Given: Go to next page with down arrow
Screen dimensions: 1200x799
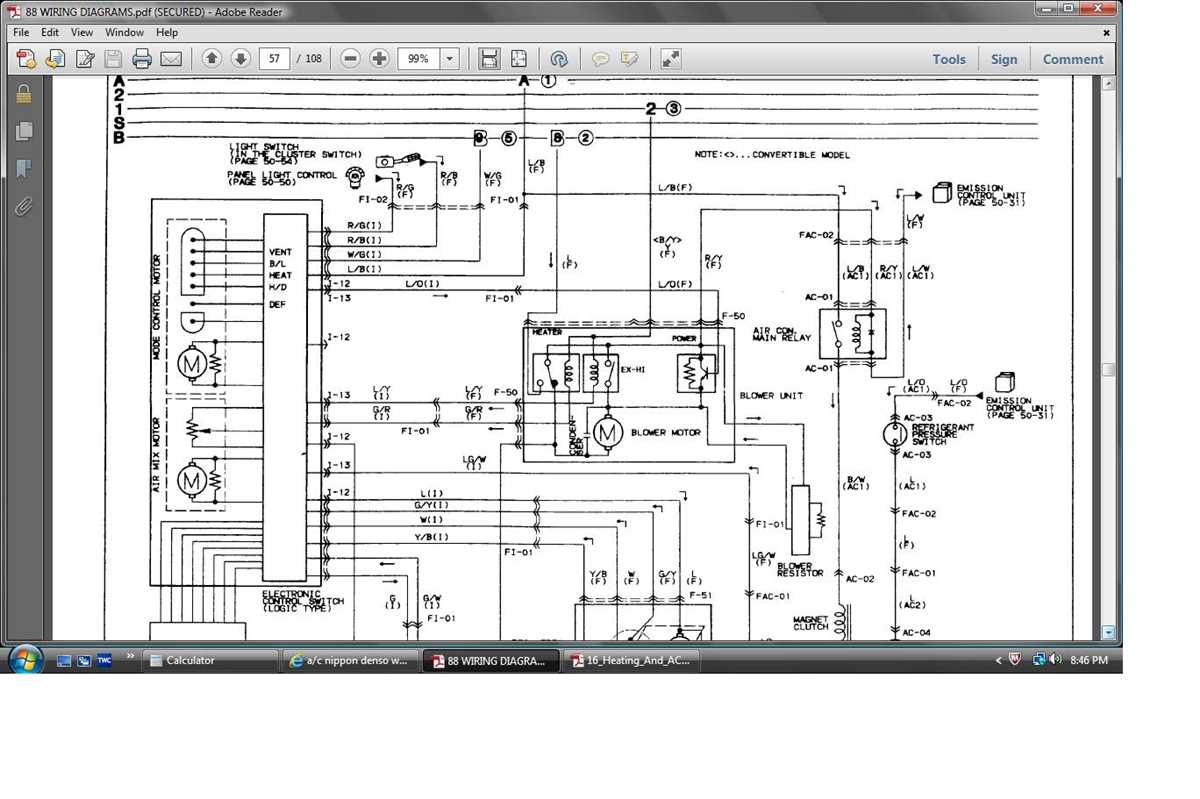Looking at the screenshot, I should click(240, 59).
